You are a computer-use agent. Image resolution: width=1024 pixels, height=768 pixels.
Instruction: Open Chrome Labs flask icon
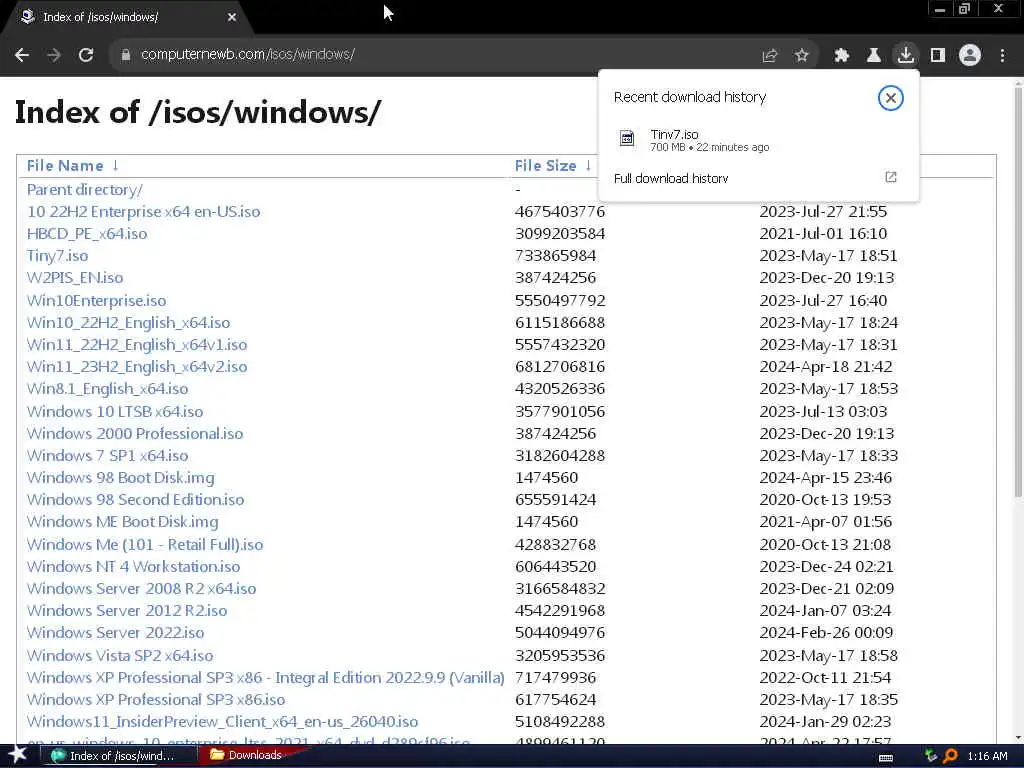click(874, 56)
